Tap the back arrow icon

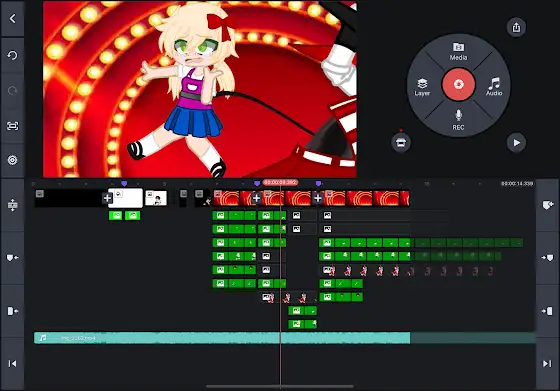pos(12,19)
